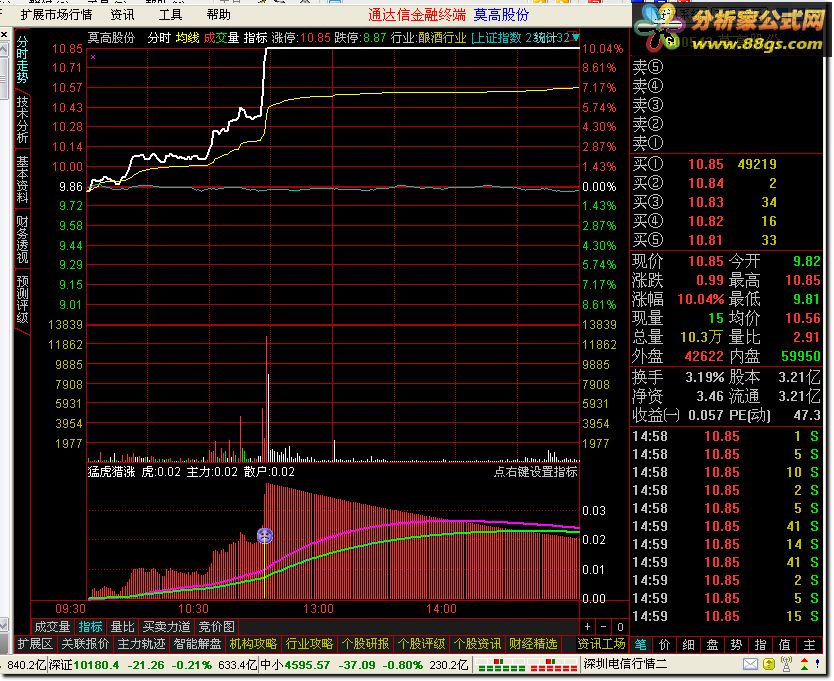Screen dimensions: 834x681
Task: Switch to the 量比 bottom tab
Action: 122,627
